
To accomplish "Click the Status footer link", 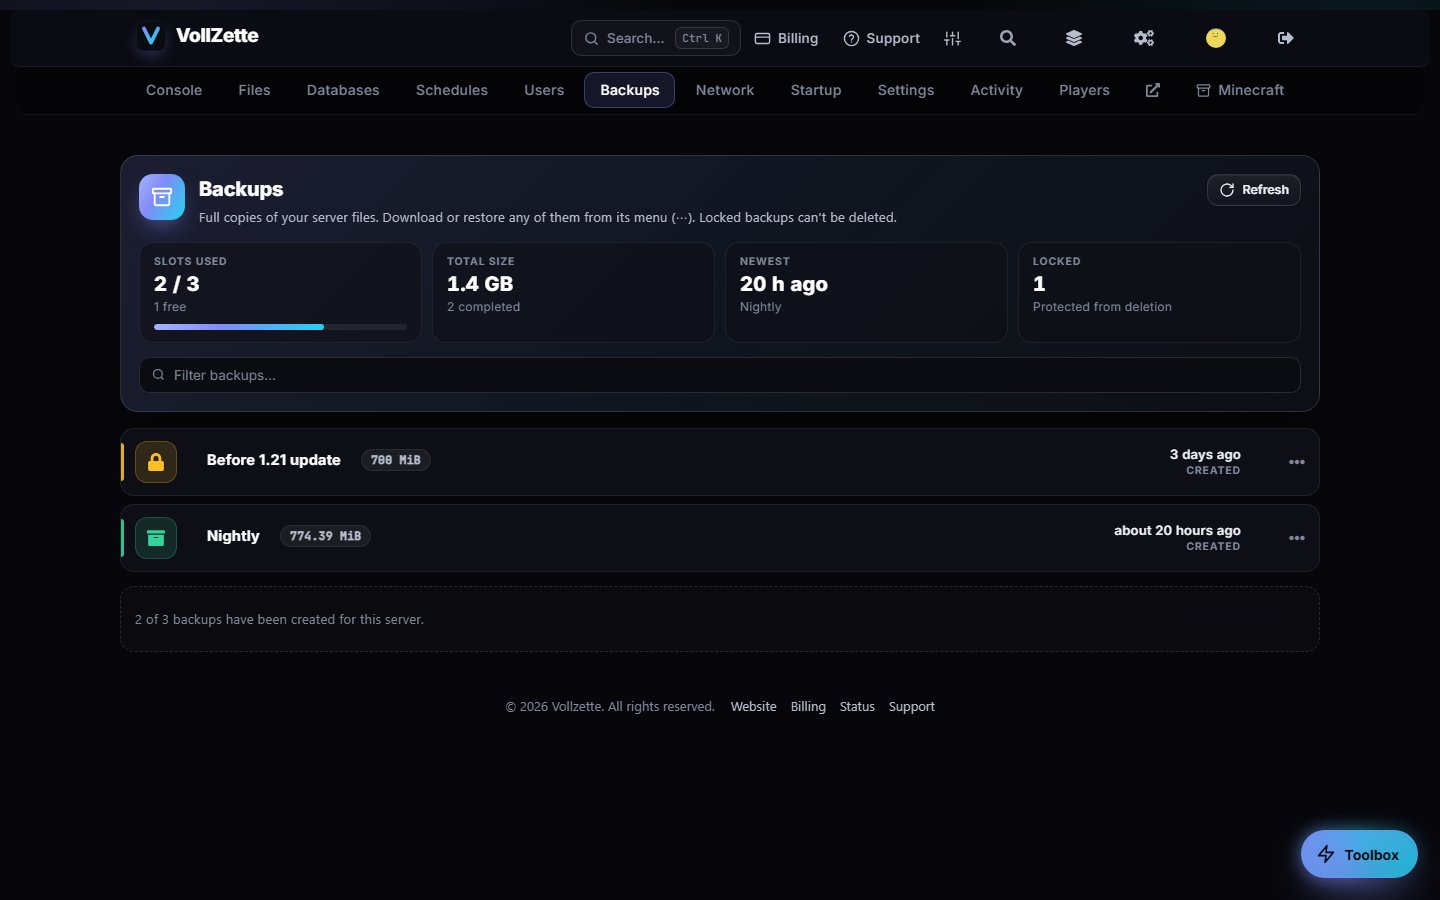I will (857, 706).
